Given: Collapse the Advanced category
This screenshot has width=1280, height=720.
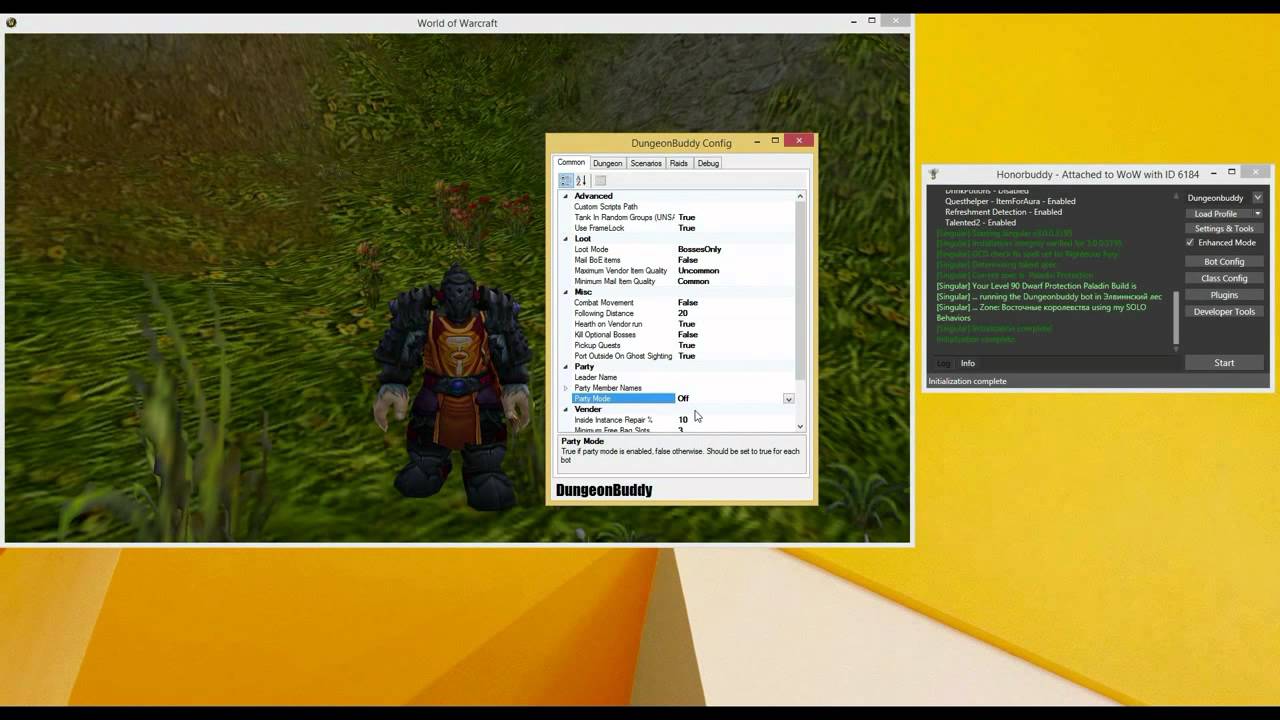Looking at the screenshot, I should pos(565,196).
